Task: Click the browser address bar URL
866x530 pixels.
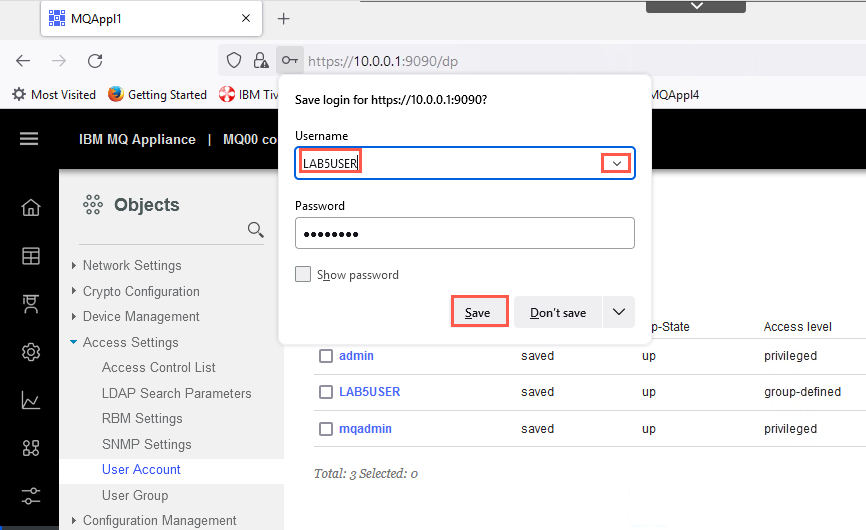Action: pyautogui.click(x=383, y=61)
